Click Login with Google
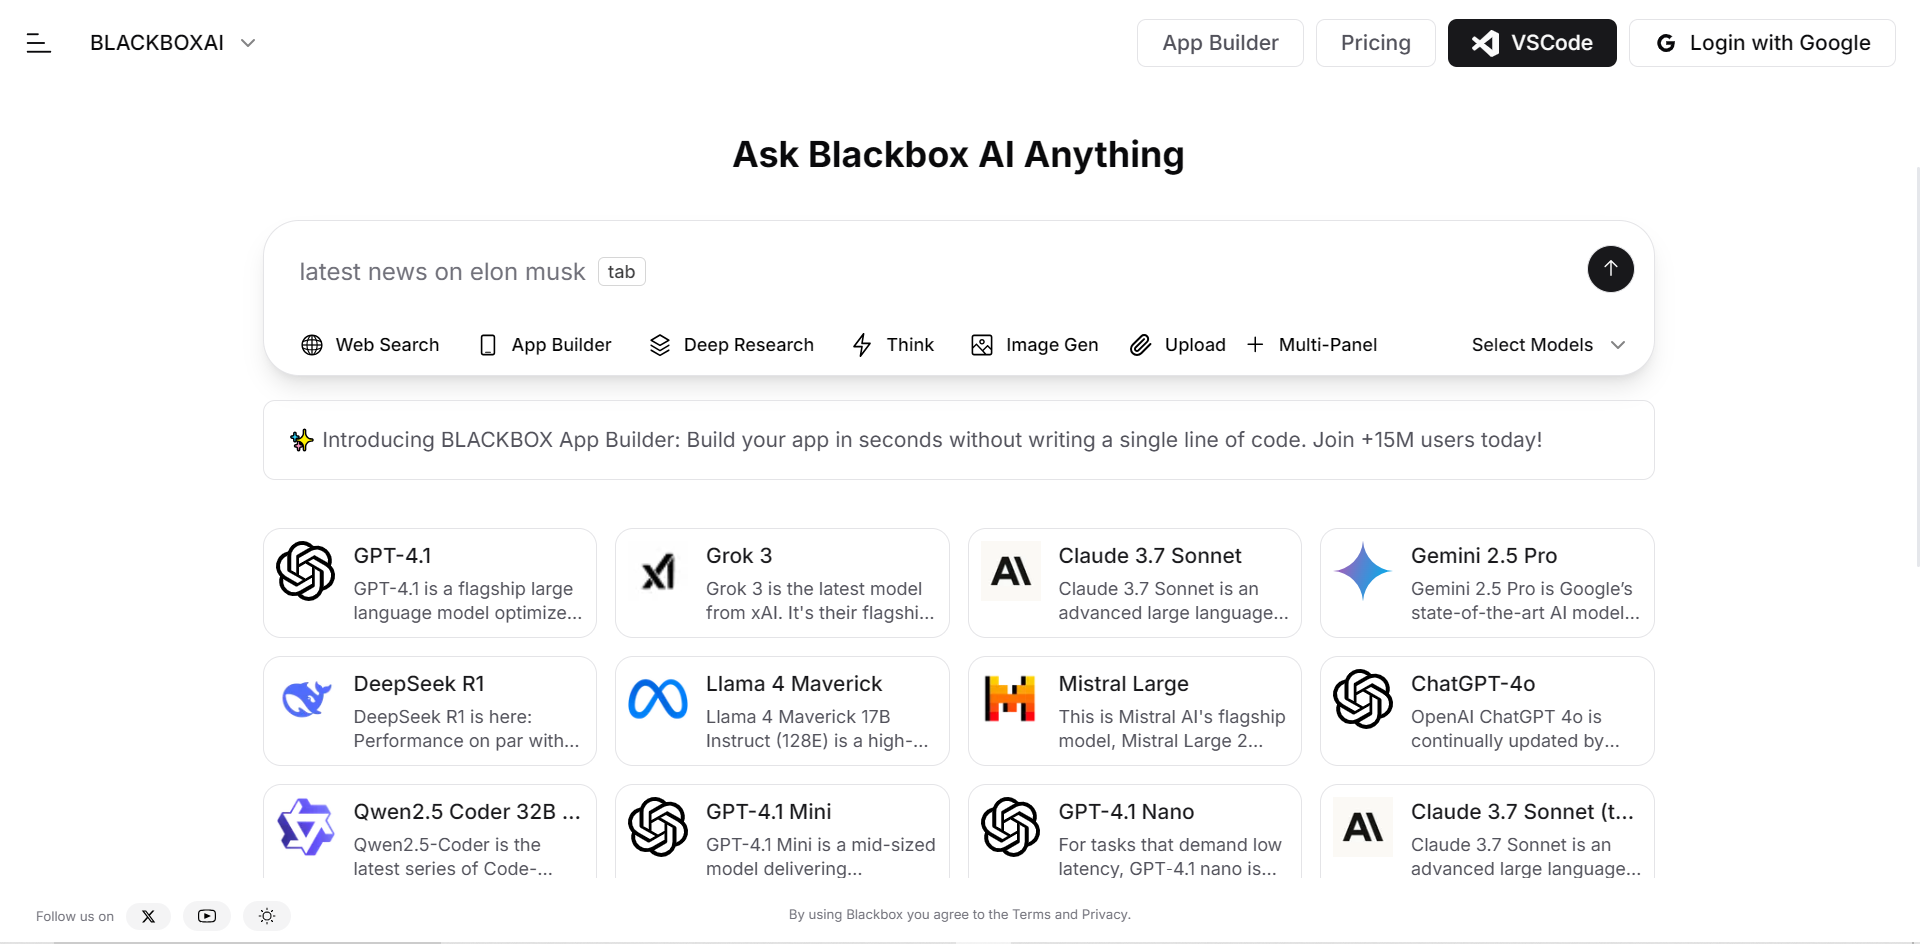 1762,43
